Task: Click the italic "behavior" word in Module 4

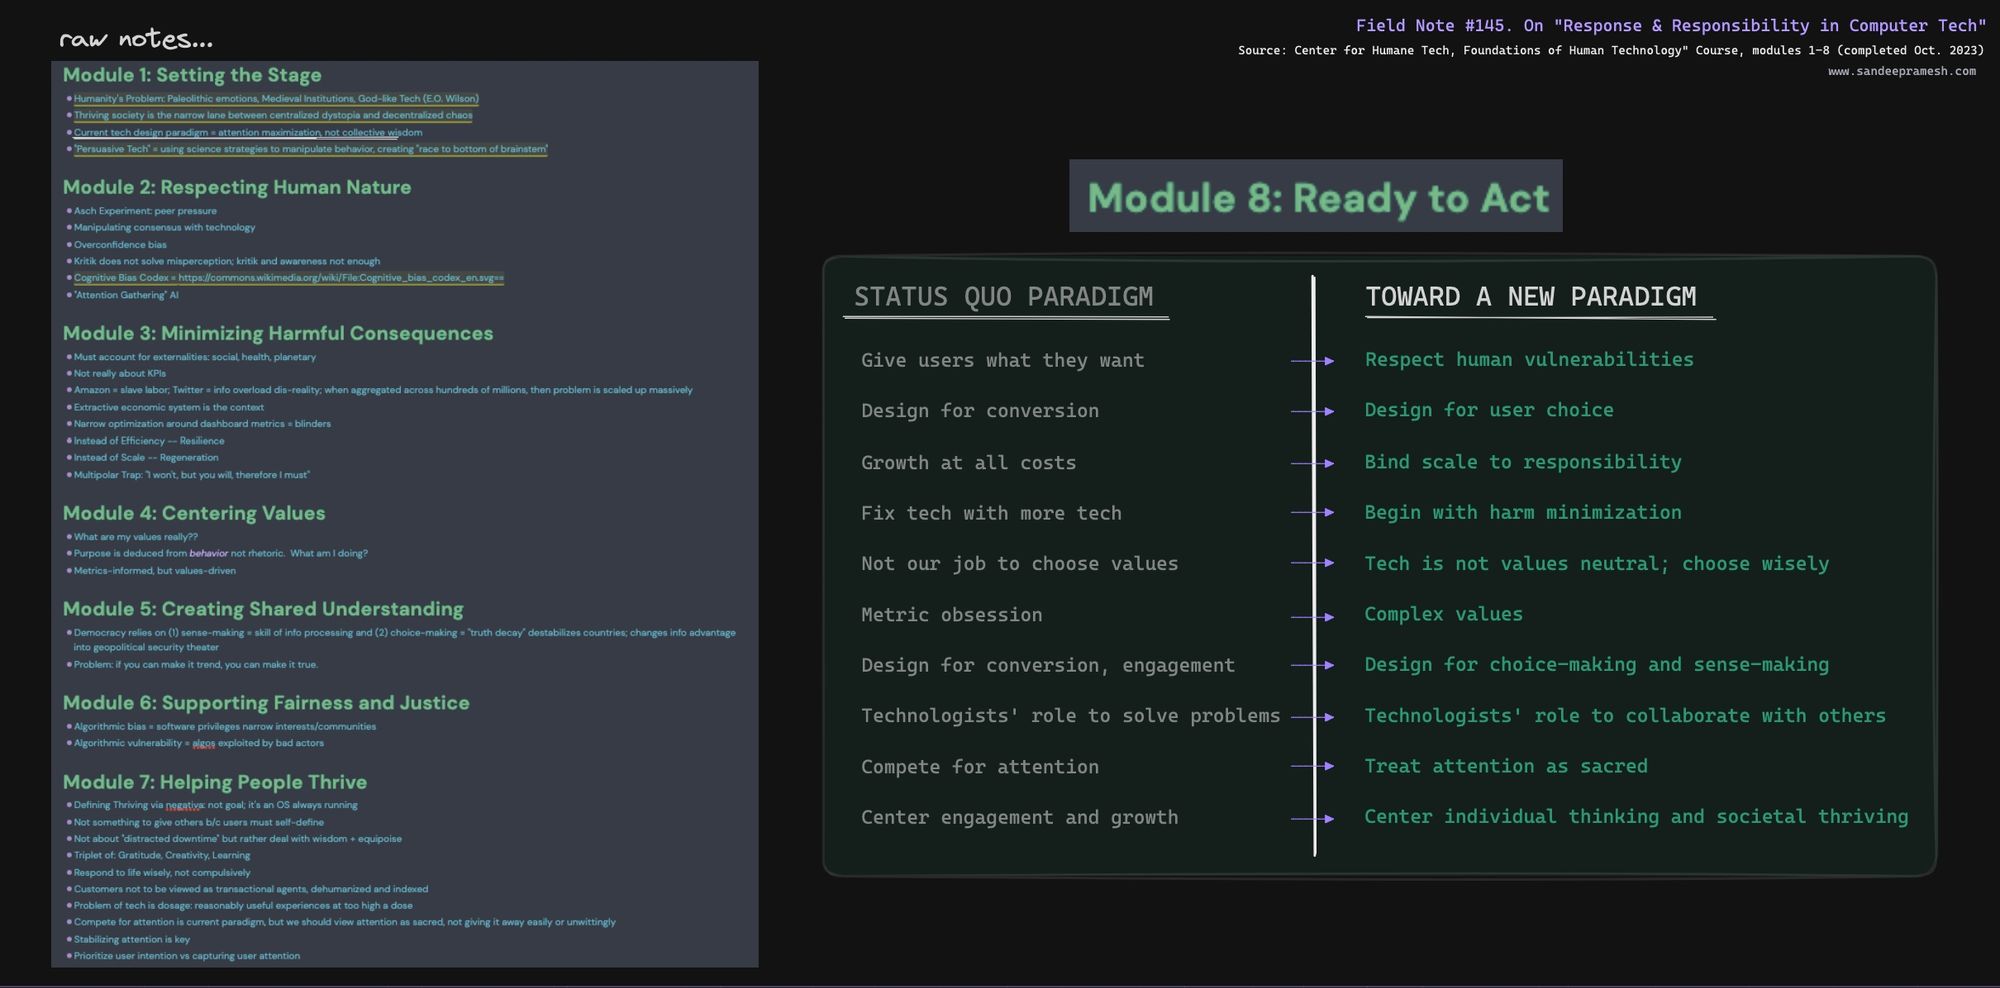Action: click(208, 553)
